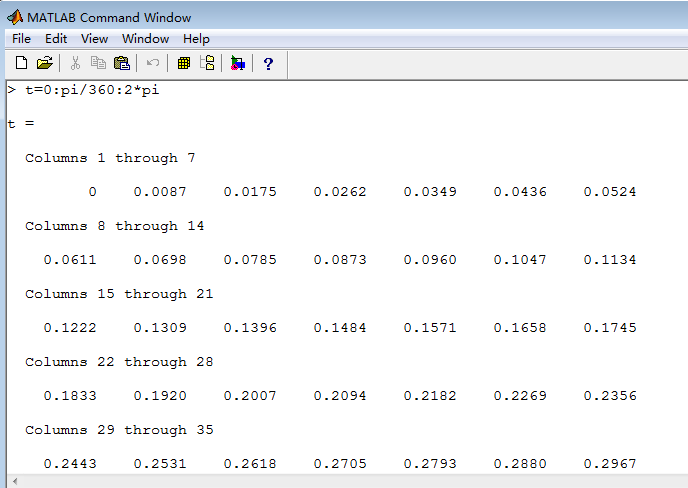Click the value 0.2705
Image resolution: width=688 pixels, height=488 pixels.
340,464
